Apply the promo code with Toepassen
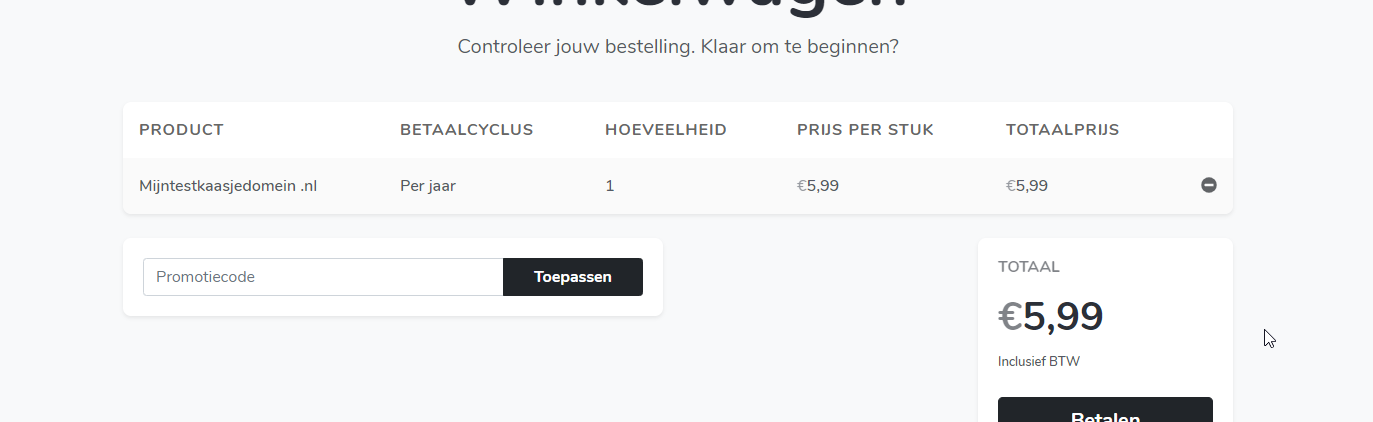Screen dimensions: 1373x422 573,277
